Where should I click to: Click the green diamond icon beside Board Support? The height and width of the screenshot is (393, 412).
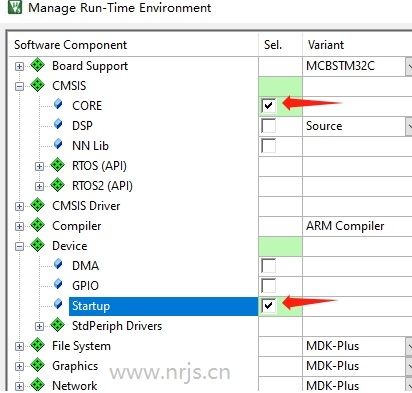(38, 65)
